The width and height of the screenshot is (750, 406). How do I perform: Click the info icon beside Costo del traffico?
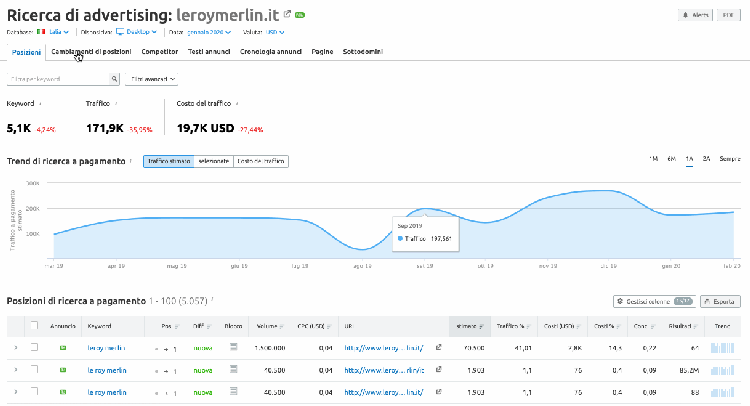point(237,104)
